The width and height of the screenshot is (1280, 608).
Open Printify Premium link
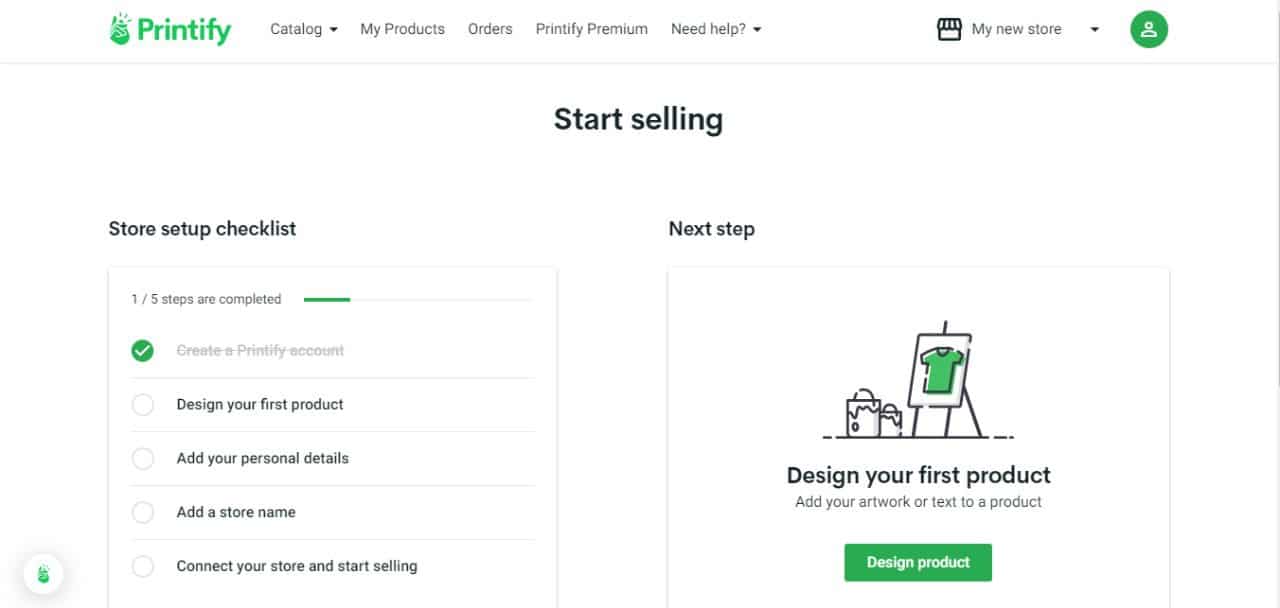coord(592,29)
